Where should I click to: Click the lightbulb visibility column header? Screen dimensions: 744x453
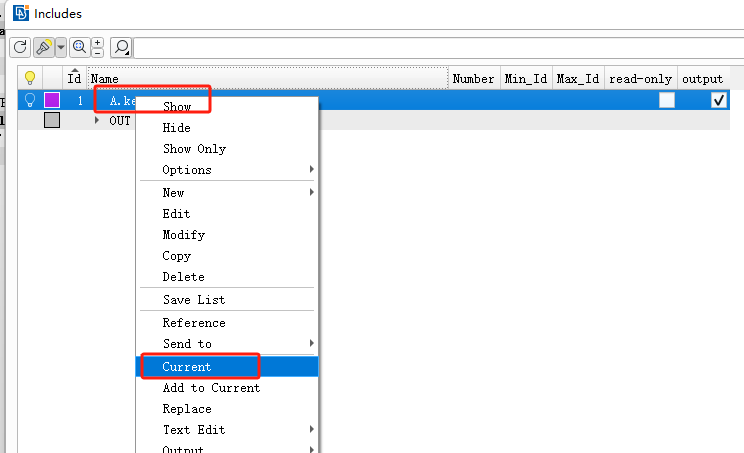pos(30,78)
